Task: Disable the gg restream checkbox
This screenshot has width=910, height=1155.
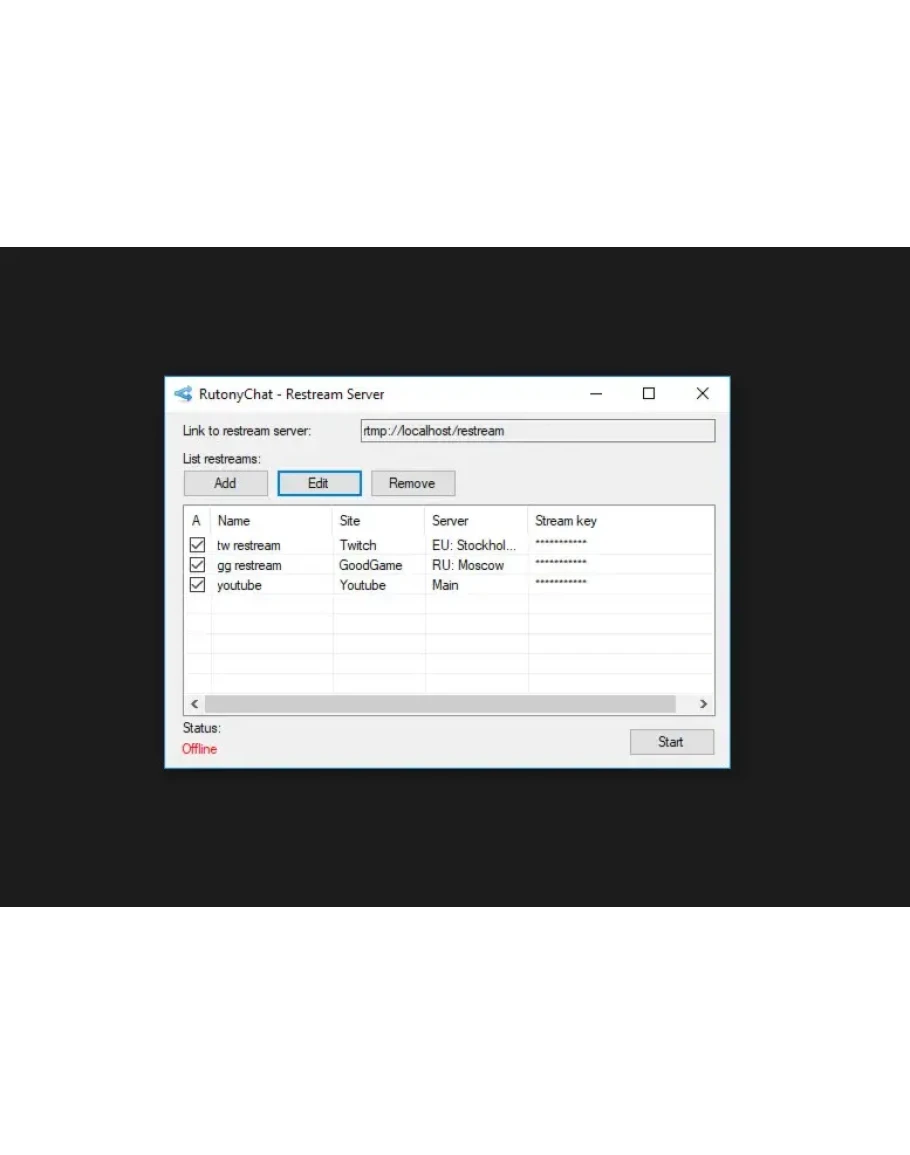Action: pyautogui.click(x=197, y=565)
